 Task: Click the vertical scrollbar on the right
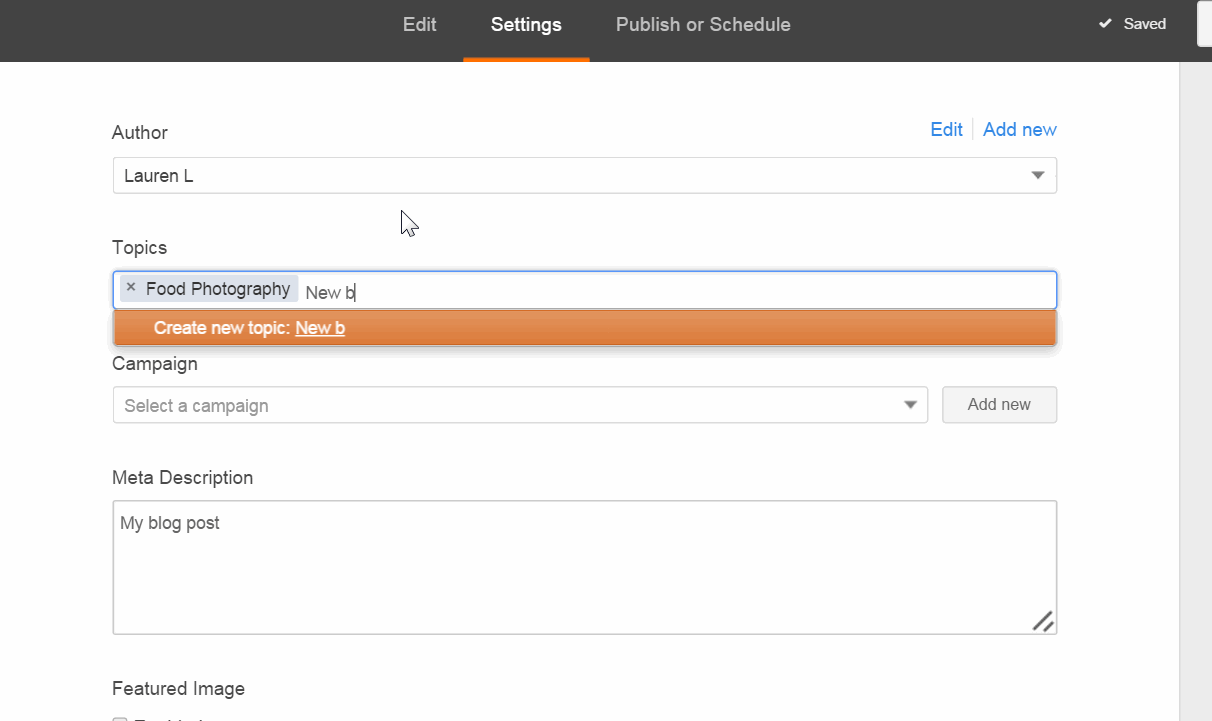pos(1195,390)
